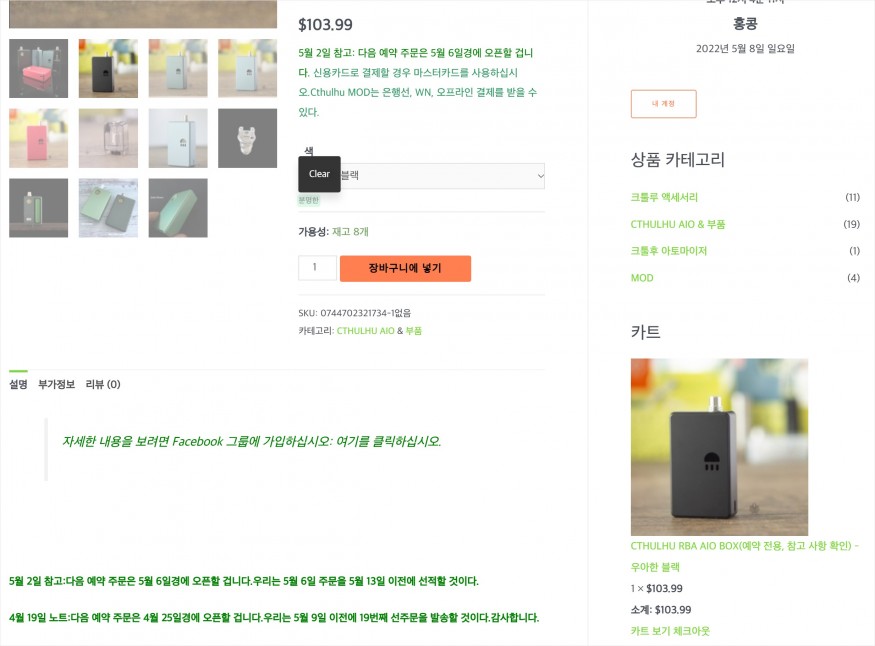The height and width of the screenshot is (646, 875).
Task: View the two green devices thumbnail
Action: (x=108, y=208)
